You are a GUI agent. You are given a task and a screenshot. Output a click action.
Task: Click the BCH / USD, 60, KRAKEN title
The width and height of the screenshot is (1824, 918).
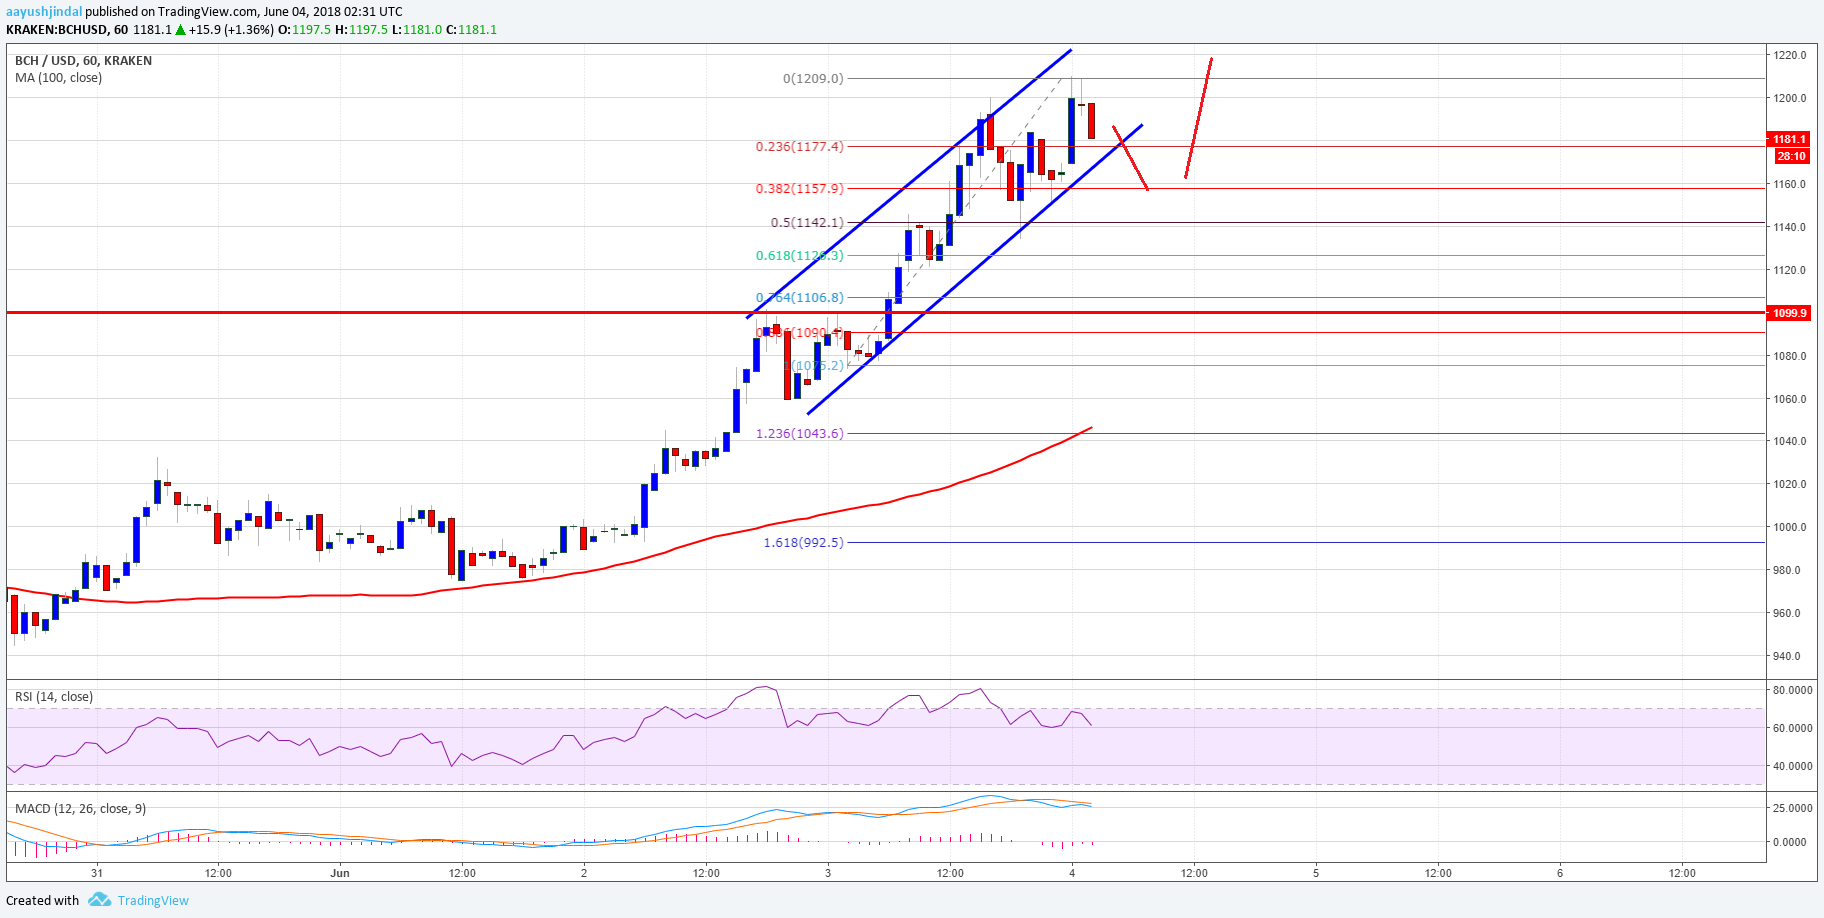coord(84,60)
